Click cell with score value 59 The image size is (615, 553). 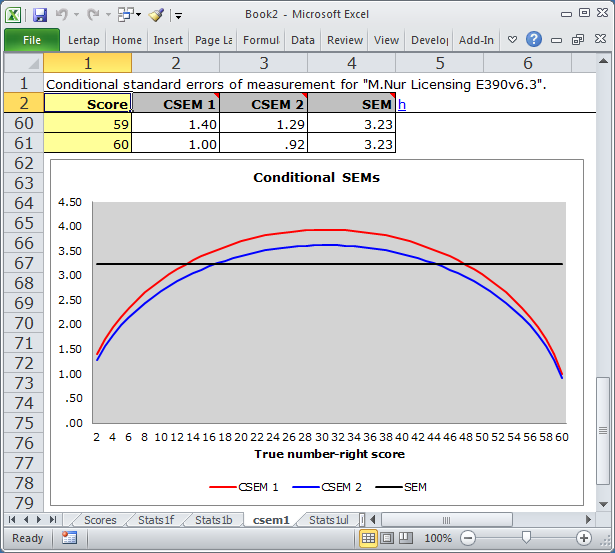(x=87, y=123)
